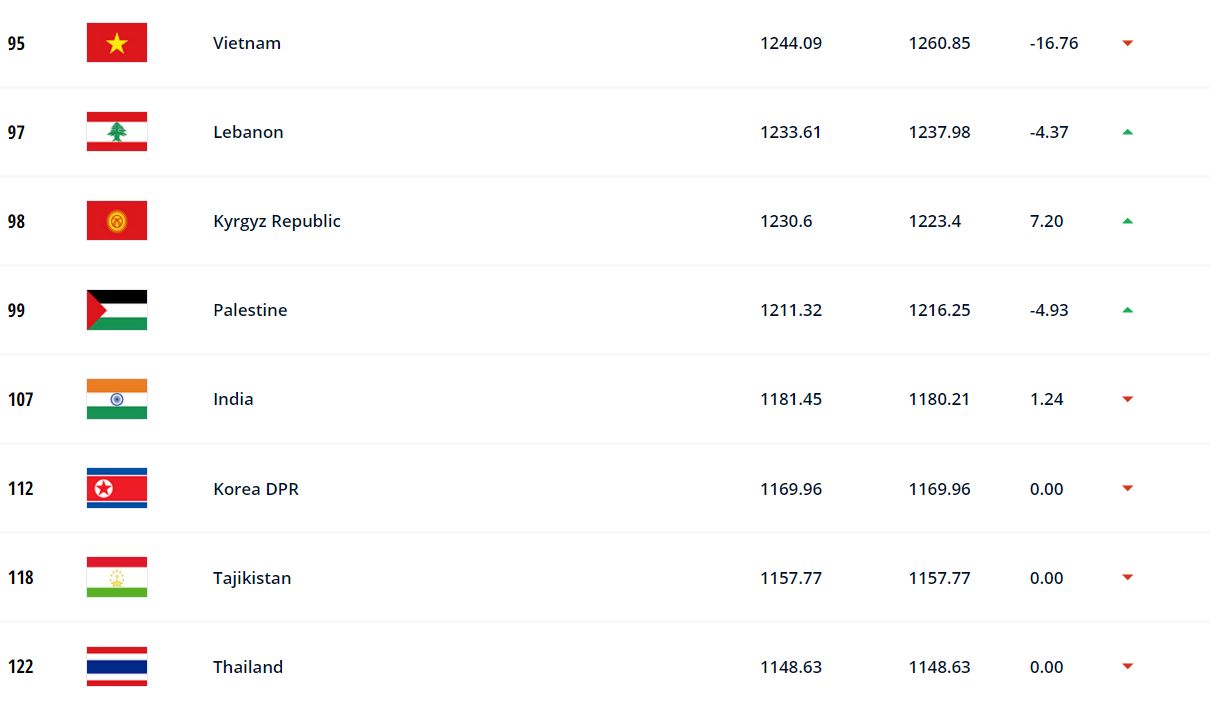Viewport: 1210px width, 703px height.
Task: Click Tajikistan's red down arrow indicator
Action: point(1127,577)
